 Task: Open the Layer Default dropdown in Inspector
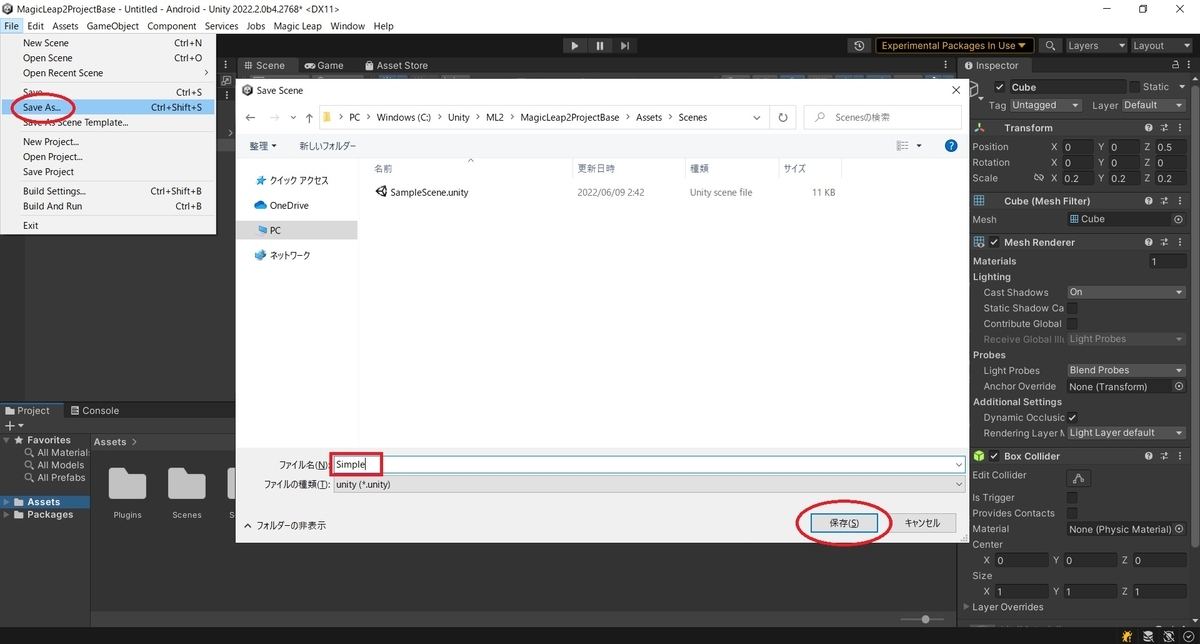1154,105
